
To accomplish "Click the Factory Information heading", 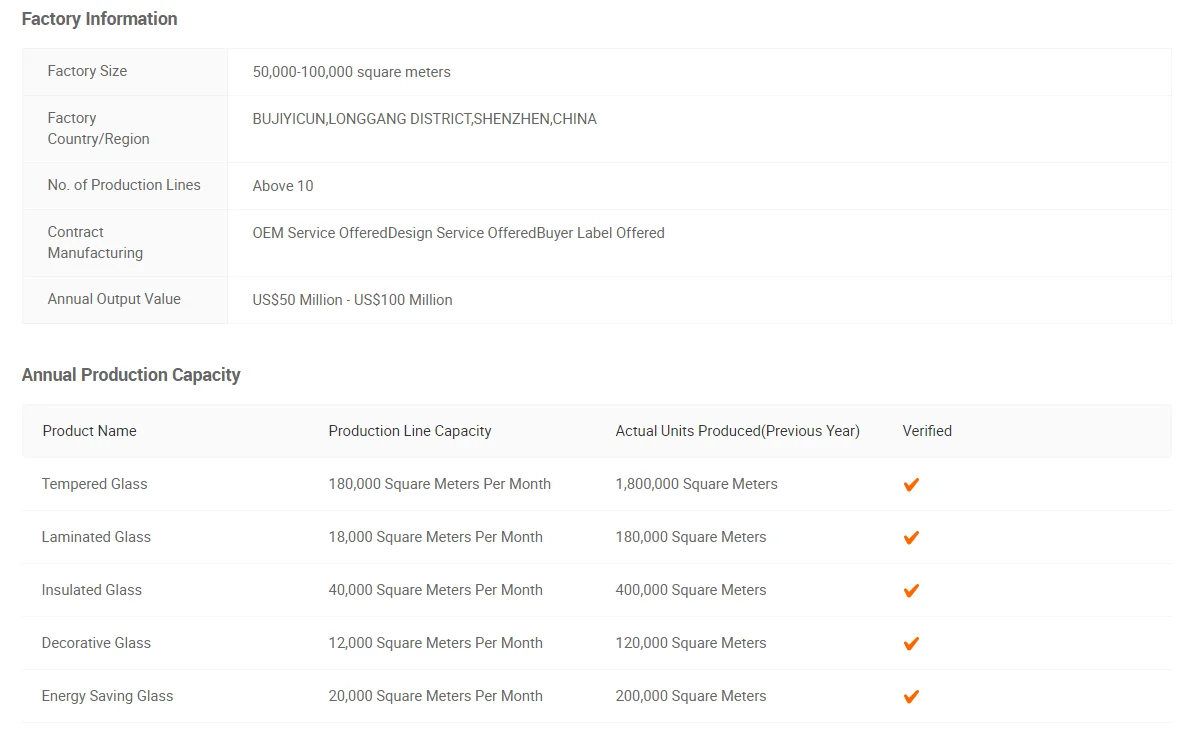I will point(99,19).
